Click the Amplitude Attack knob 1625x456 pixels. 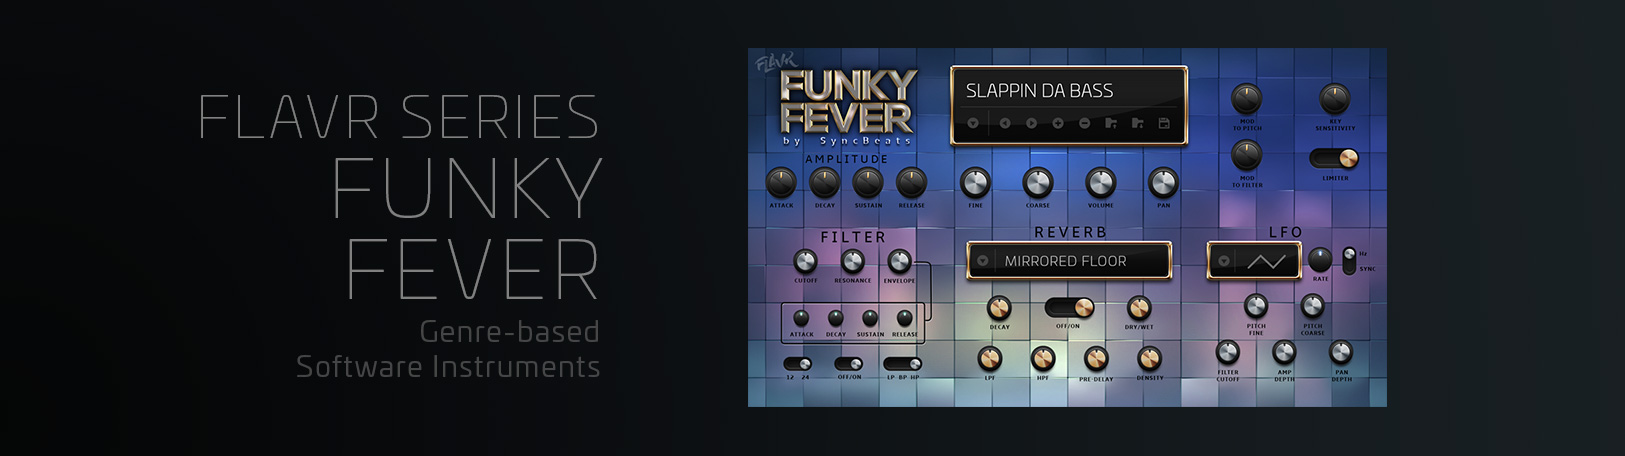click(781, 183)
